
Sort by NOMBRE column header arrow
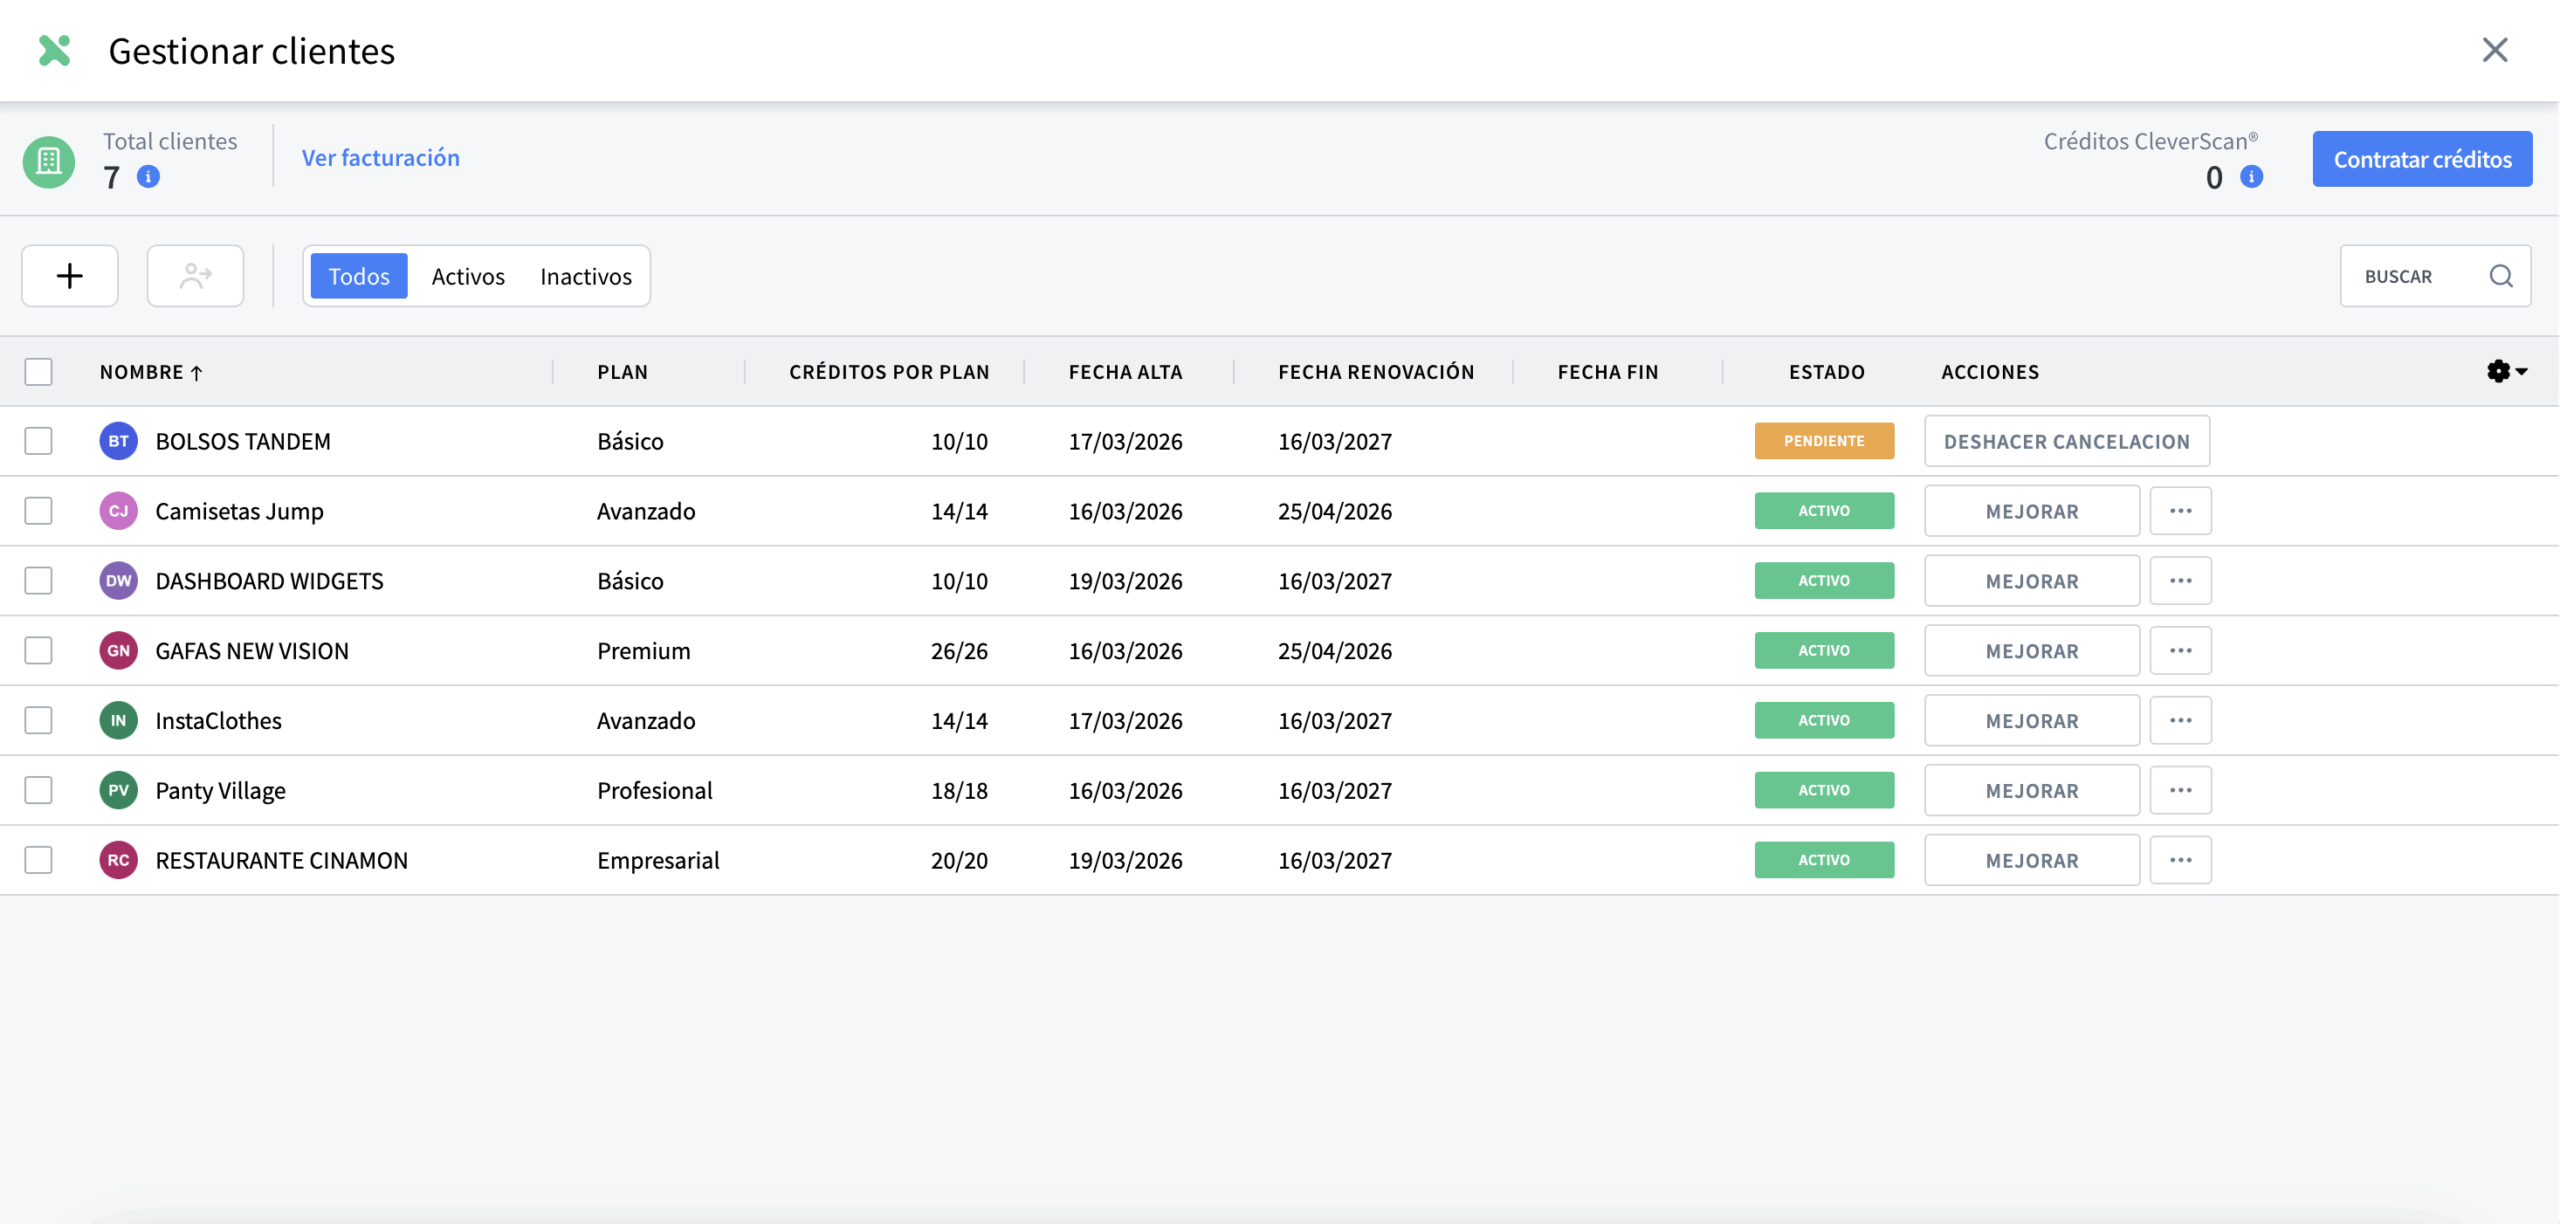[197, 373]
